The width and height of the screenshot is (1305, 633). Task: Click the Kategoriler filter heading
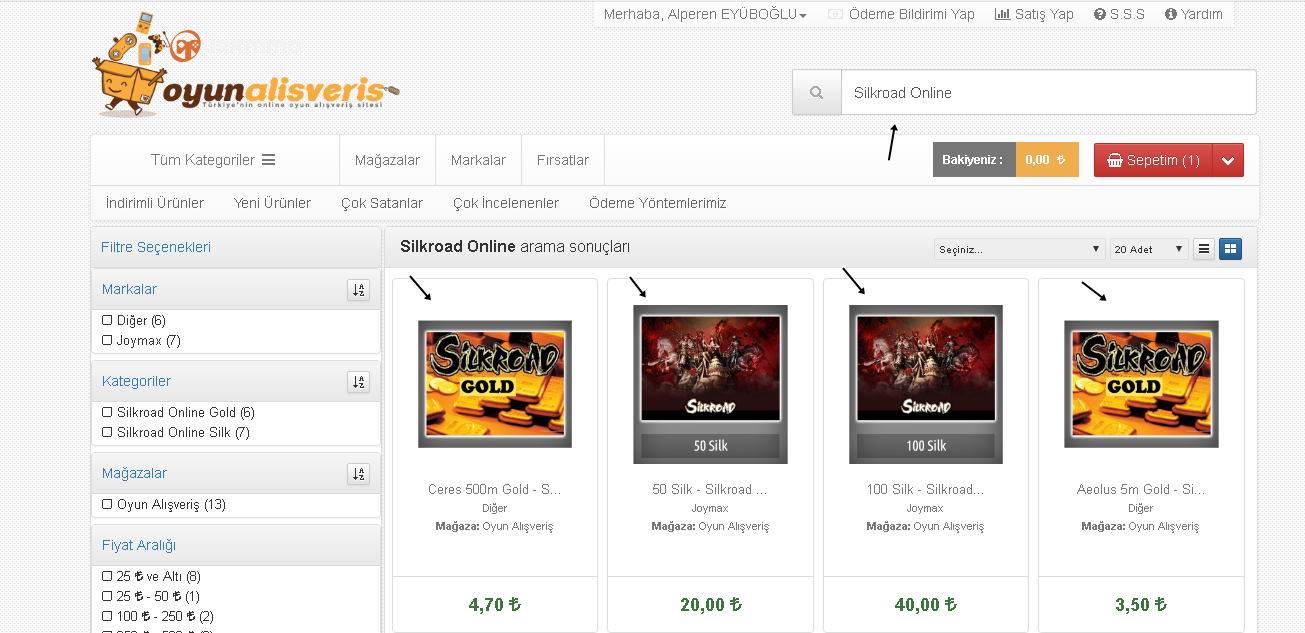tap(136, 381)
